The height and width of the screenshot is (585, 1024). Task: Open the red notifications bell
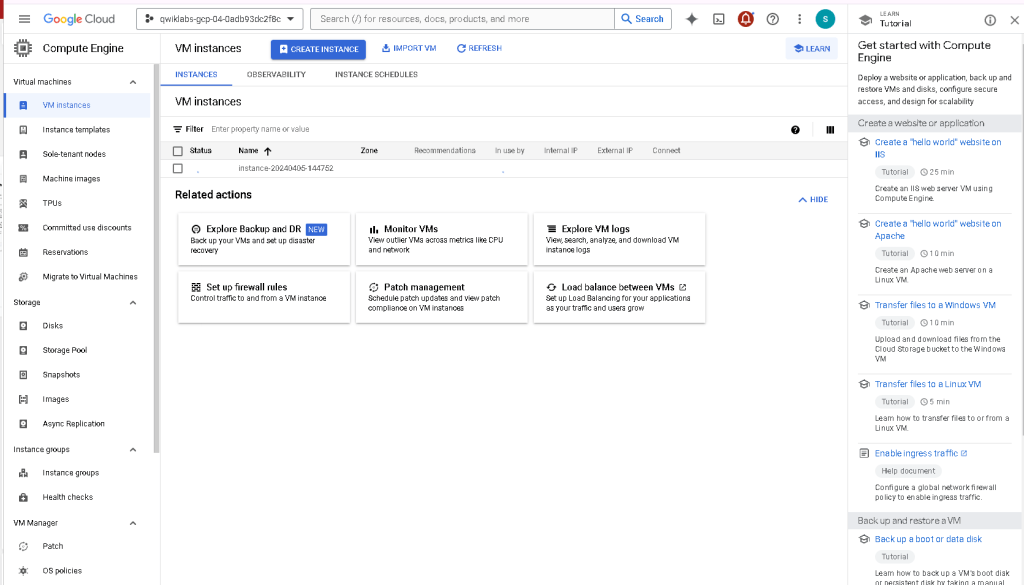[745, 19]
